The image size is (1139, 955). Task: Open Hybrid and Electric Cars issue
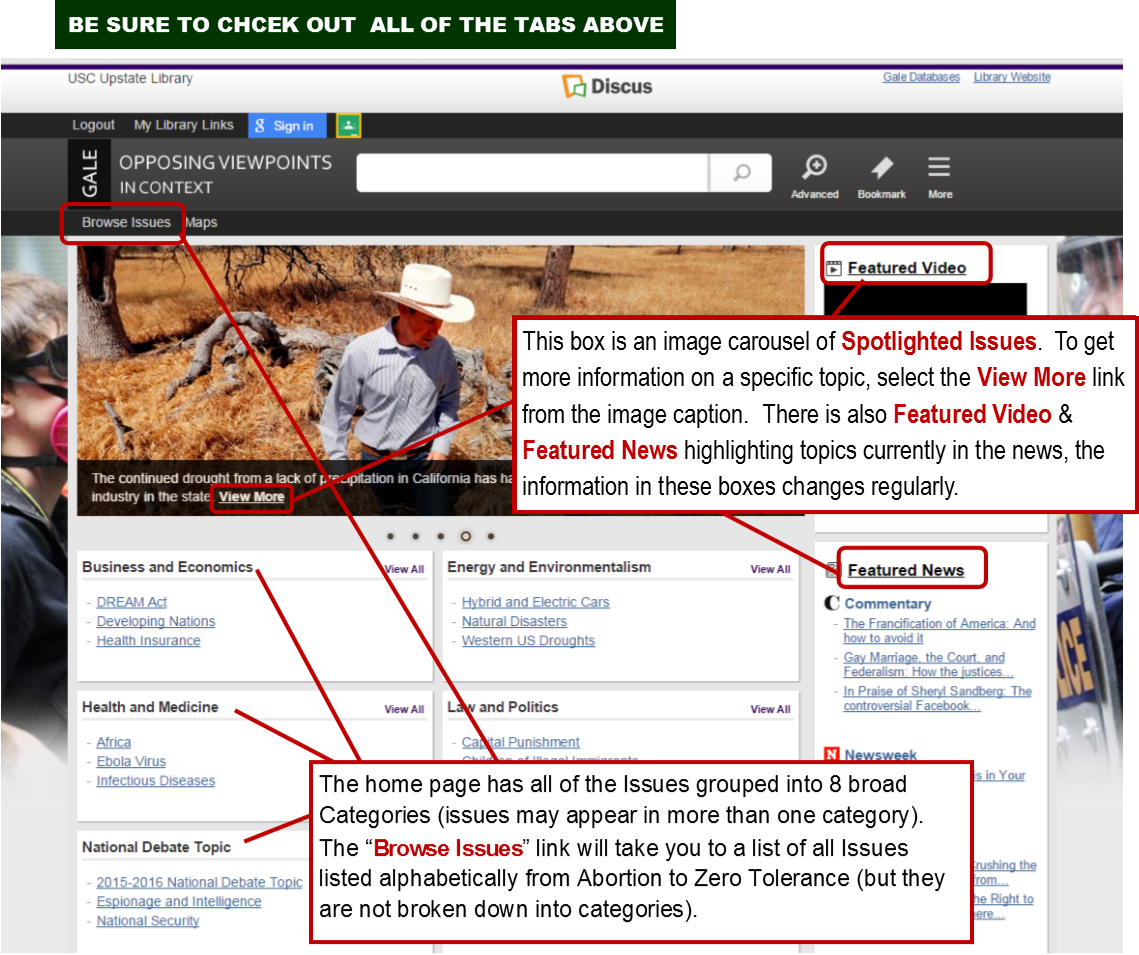[x=535, y=602]
